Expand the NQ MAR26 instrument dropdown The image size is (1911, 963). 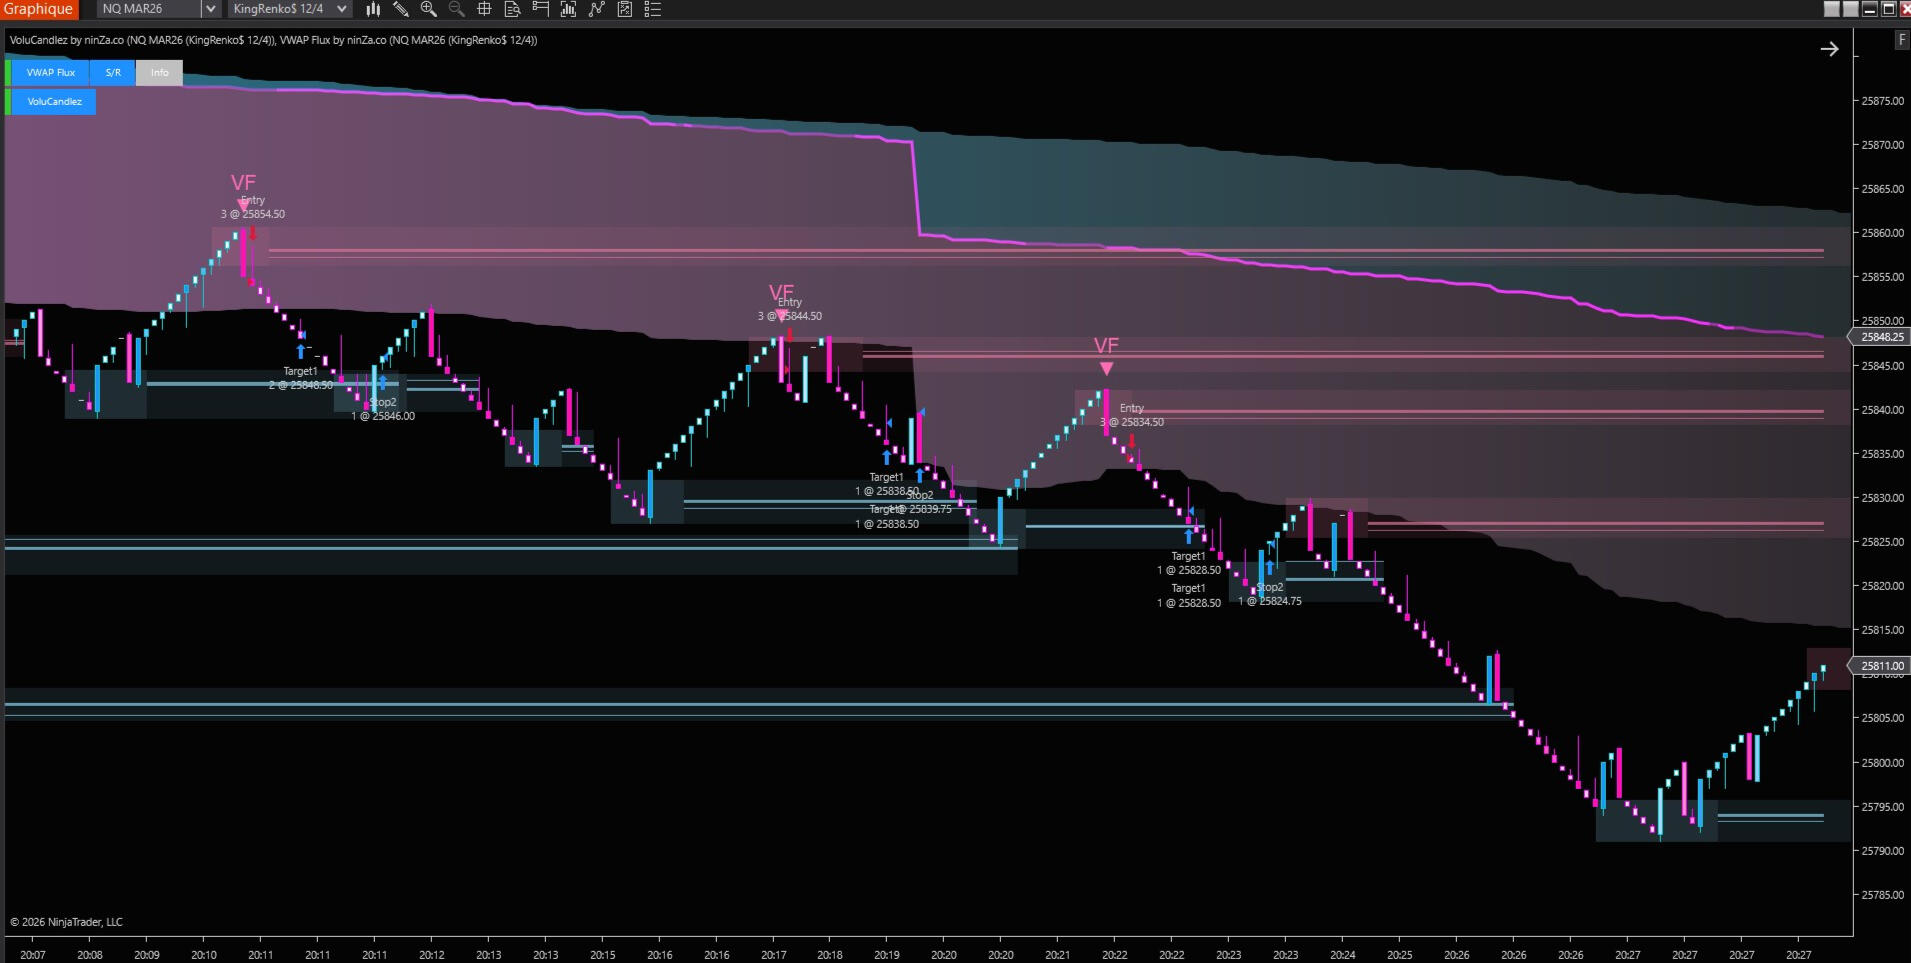pyautogui.click(x=210, y=9)
